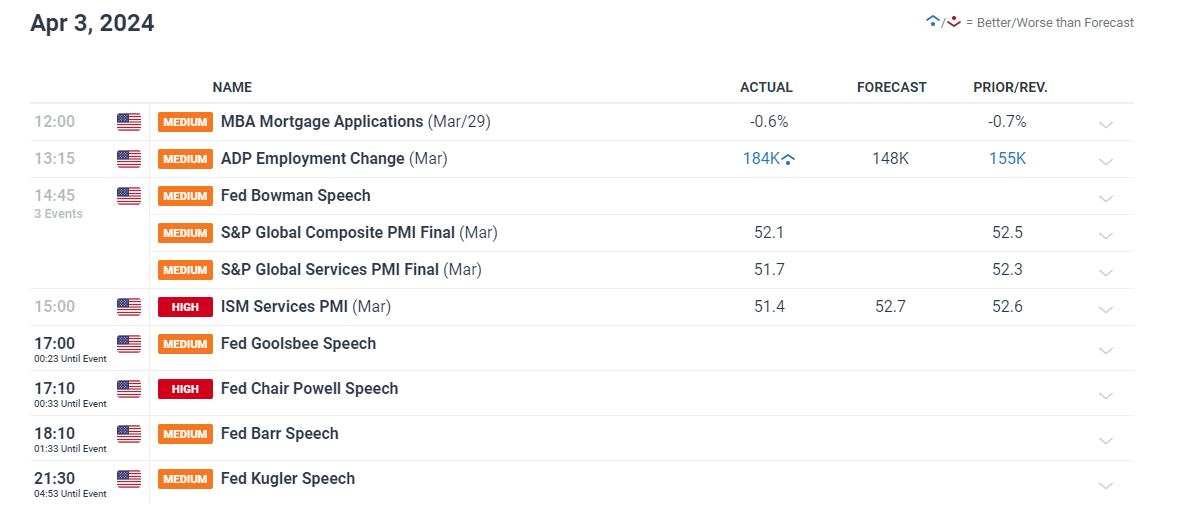The height and width of the screenshot is (520, 1191).
Task: Click the MEDIUM badge on Fed Bowman Speech
Action: (x=185, y=196)
